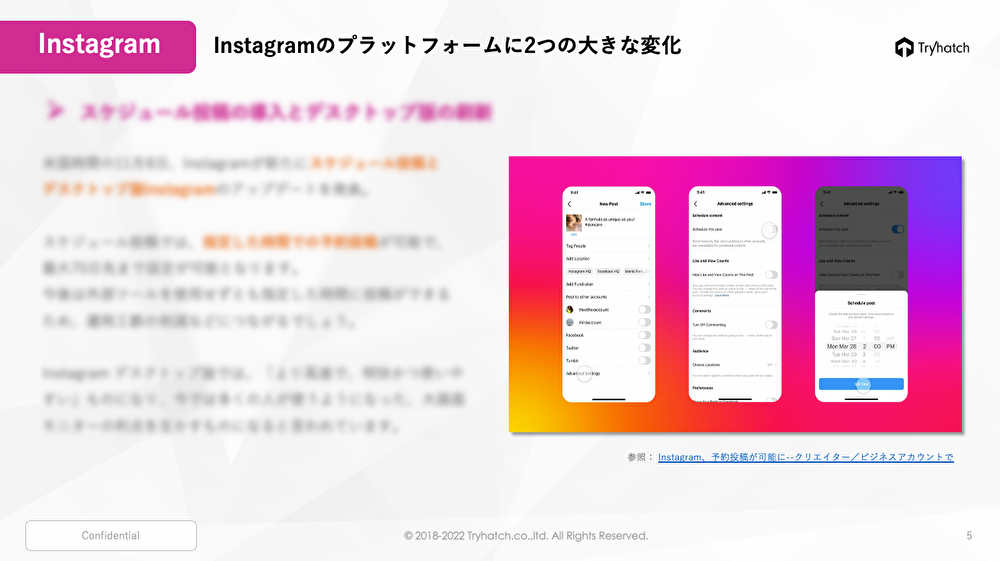Open Choose Locations chevron

[776, 365]
